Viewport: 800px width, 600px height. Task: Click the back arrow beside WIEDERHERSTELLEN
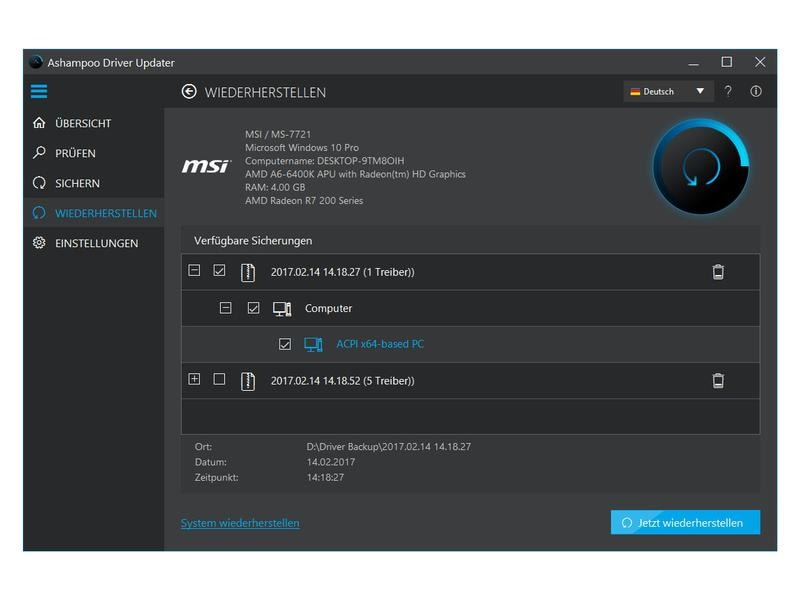pyautogui.click(x=189, y=92)
